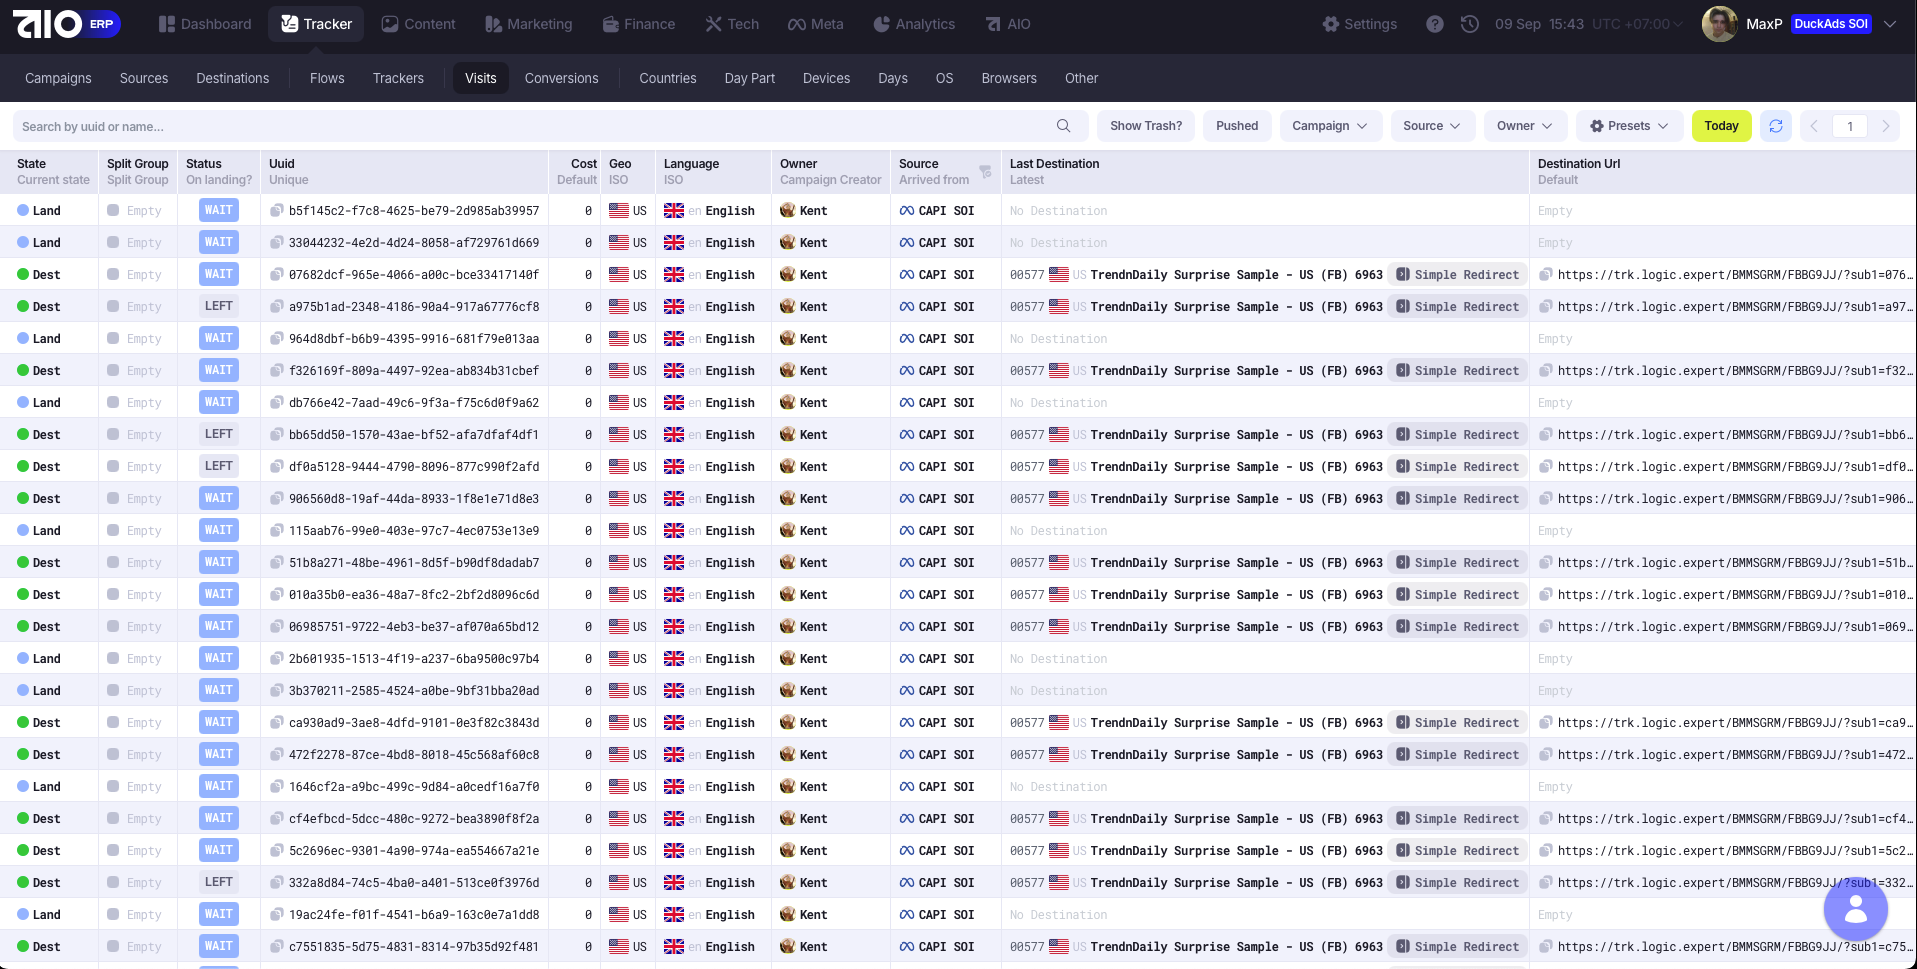Open the Source filter dropdown
This screenshot has height=969, width=1917.
pyautogui.click(x=1432, y=126)
